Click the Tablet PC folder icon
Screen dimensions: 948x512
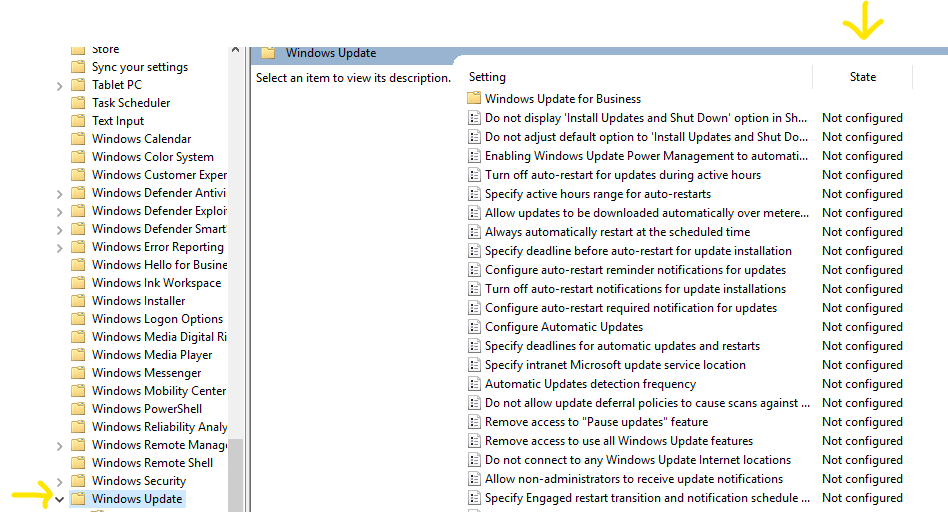(x=78, y=85)
